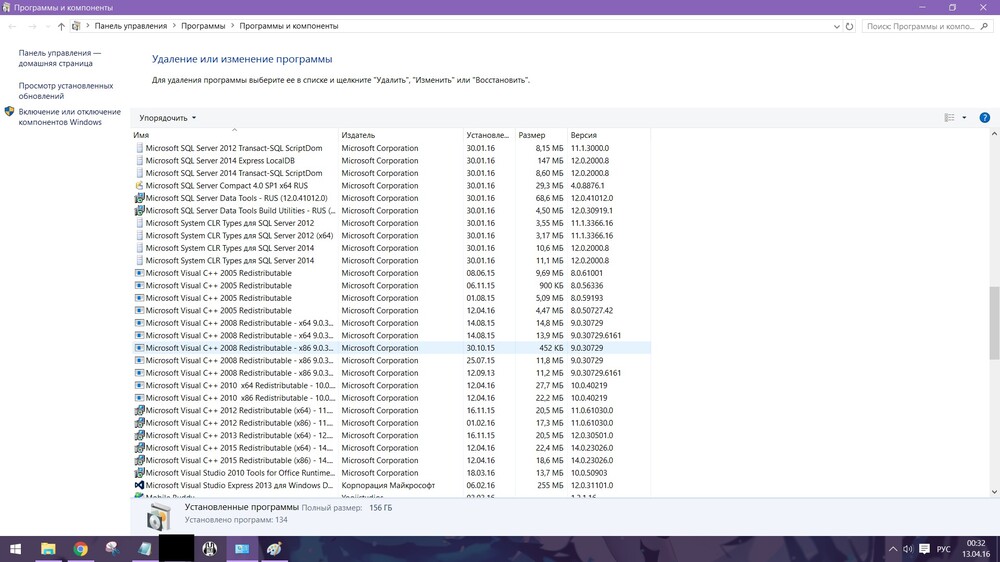Click the Корпорация Майкрософт publisher cell
Screen dimensions: 1000x562
point(388,485)
